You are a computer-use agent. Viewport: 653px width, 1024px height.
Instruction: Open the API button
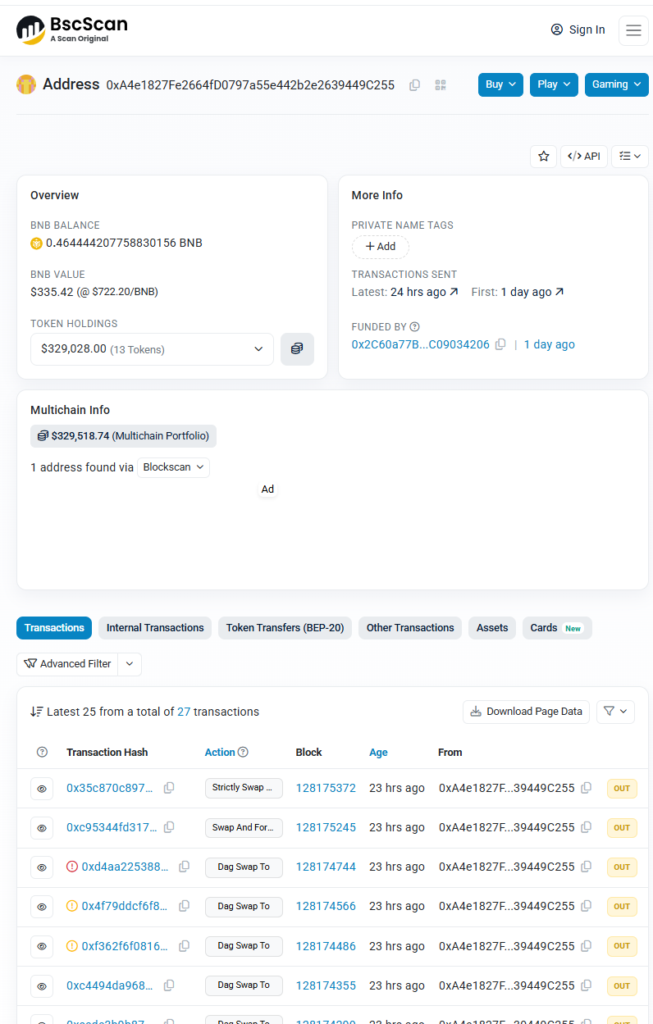pos(584,156)
